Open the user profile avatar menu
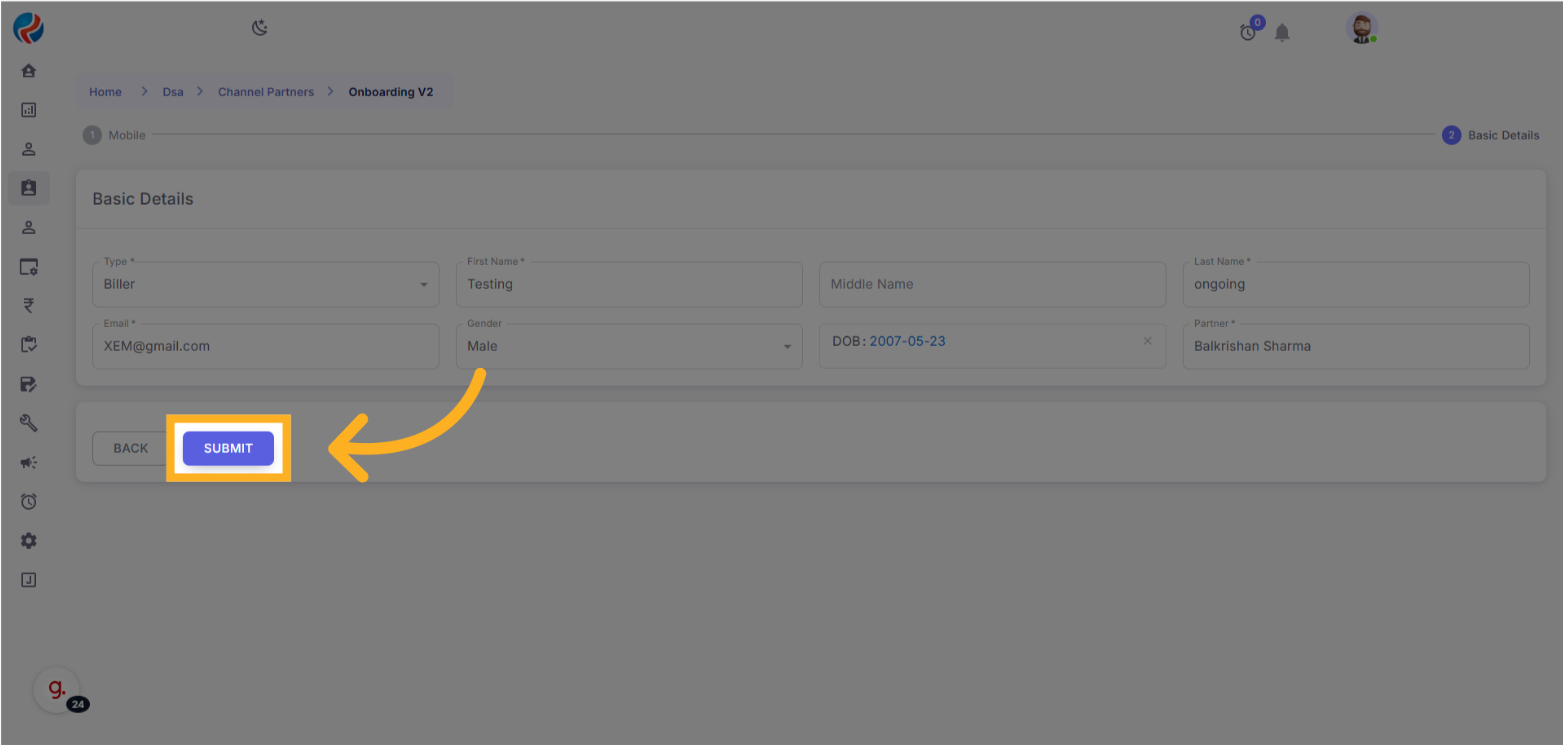This screenshot has width=1563, height=745. coord(1360,29)
